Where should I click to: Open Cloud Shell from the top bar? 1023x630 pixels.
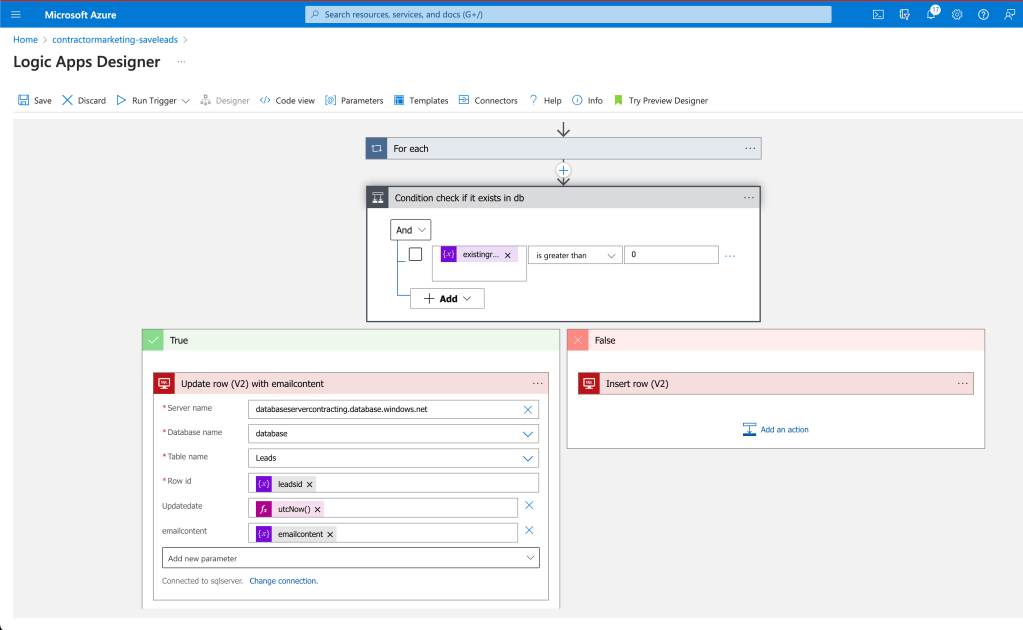[x=878, y=14]
